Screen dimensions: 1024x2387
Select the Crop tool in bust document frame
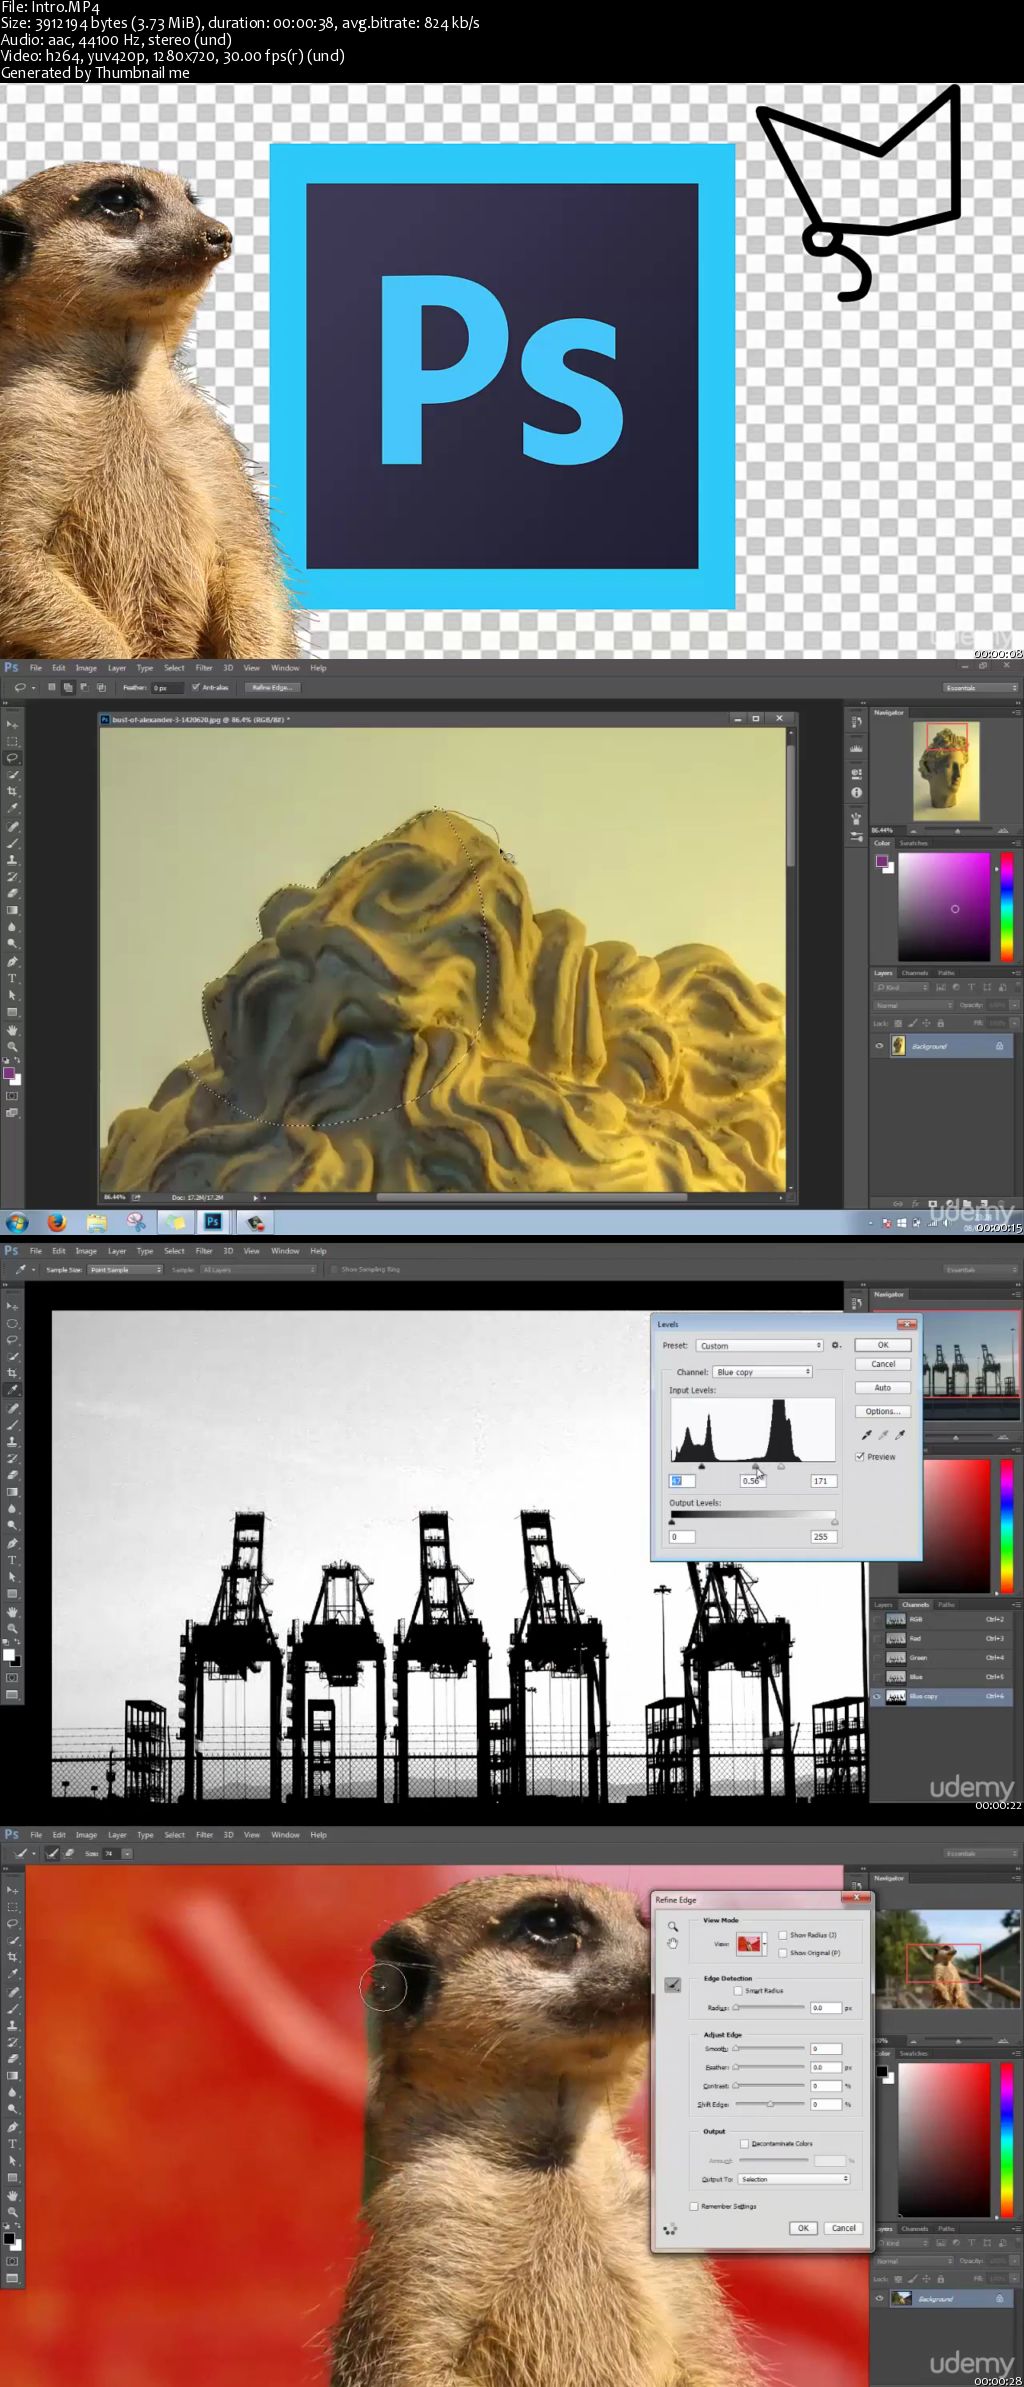13,791
